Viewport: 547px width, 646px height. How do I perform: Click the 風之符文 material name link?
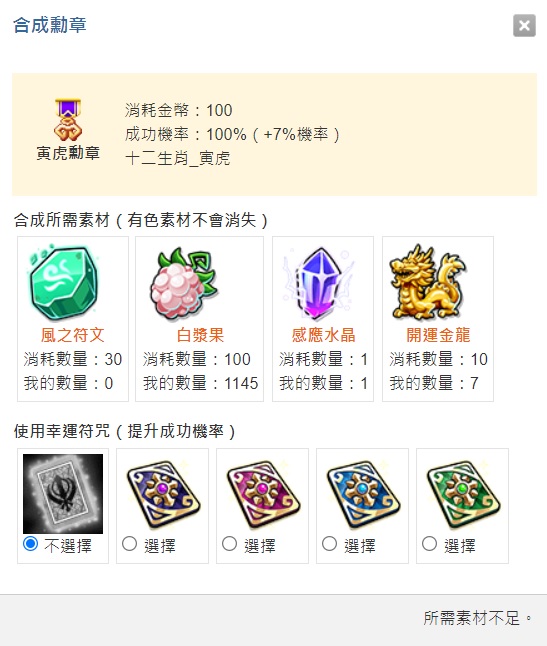(72, 335)
